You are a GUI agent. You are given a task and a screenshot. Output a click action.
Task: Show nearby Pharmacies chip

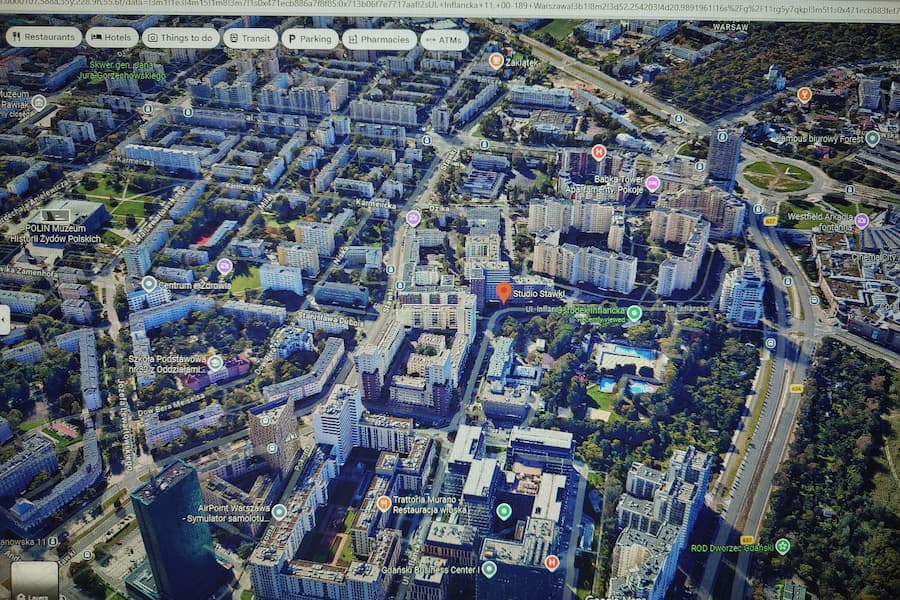pos(379,40)
